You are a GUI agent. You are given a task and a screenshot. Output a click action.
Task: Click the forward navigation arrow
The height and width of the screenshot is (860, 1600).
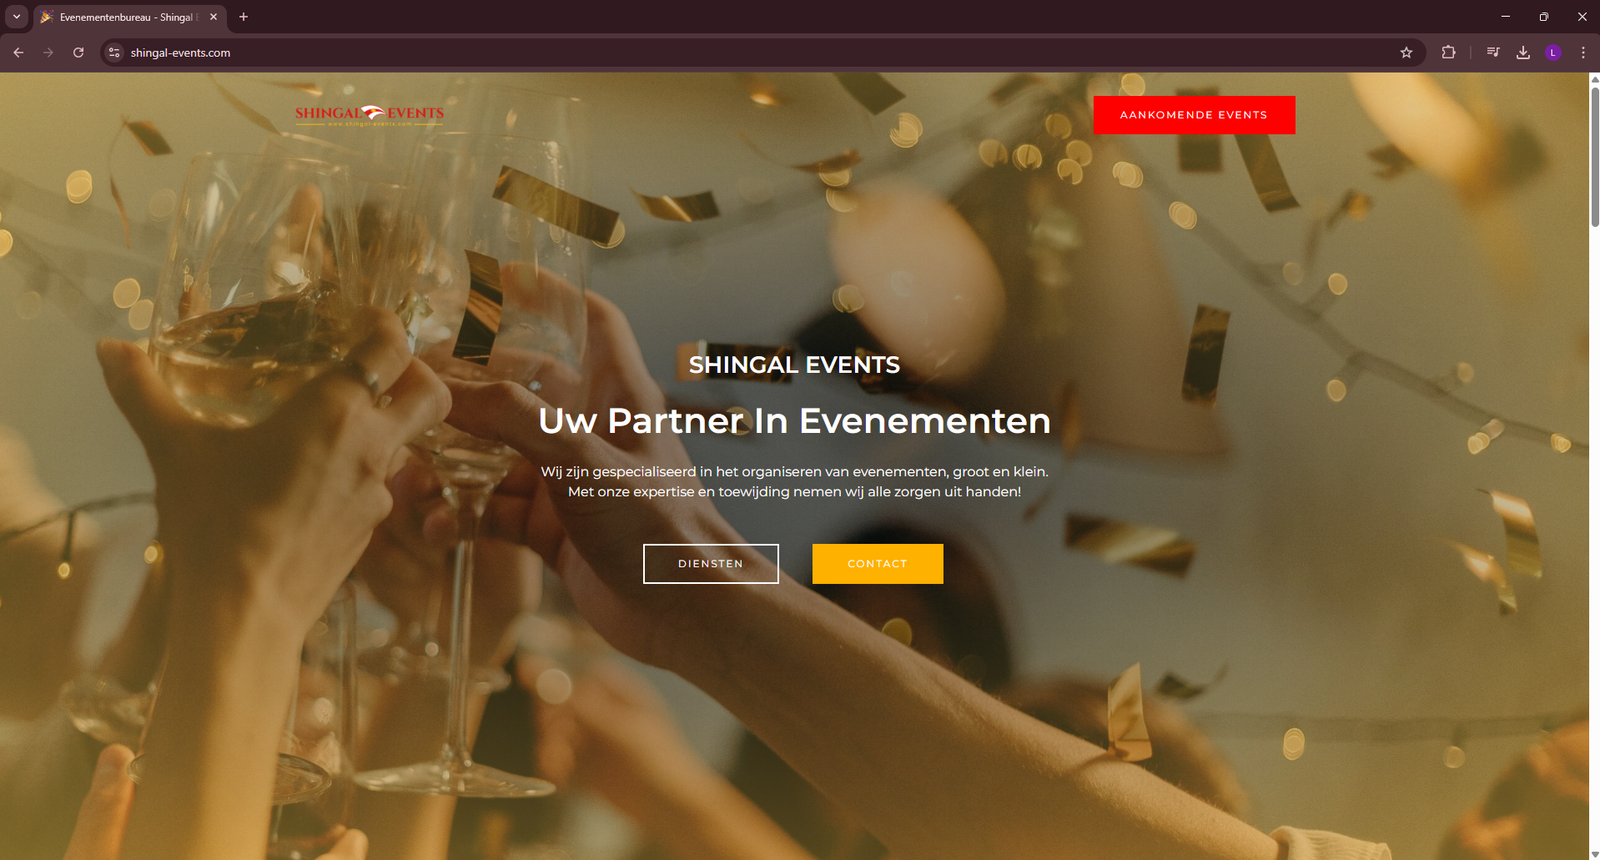(48, 52)
